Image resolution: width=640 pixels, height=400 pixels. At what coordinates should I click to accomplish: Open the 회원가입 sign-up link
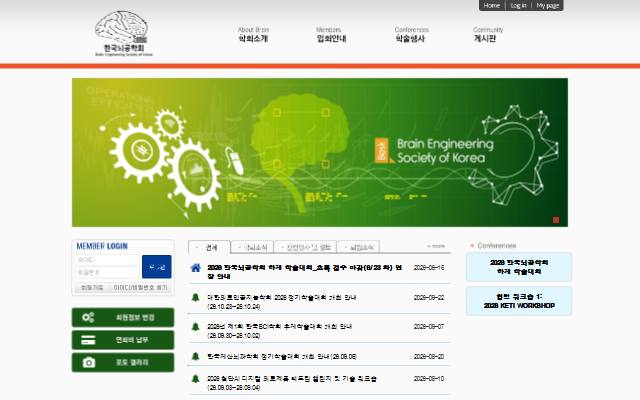pyautogui.click(x=92, y=288)
